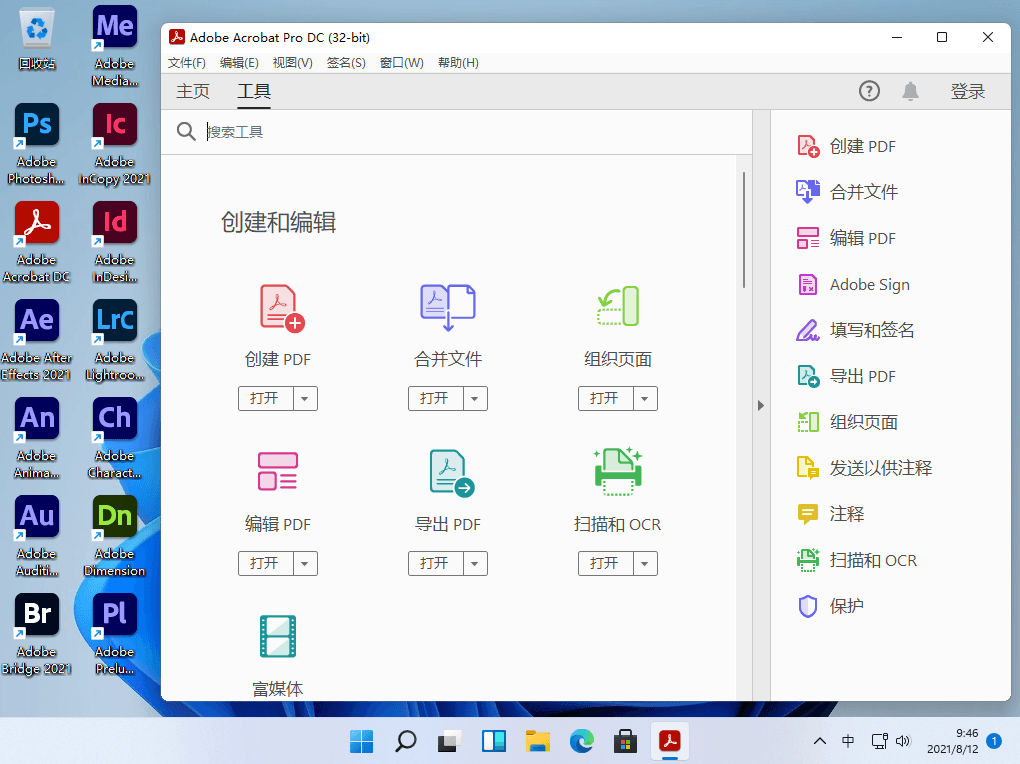Open Adobe Dimension desktop shortcut

[x=114, y=536]
